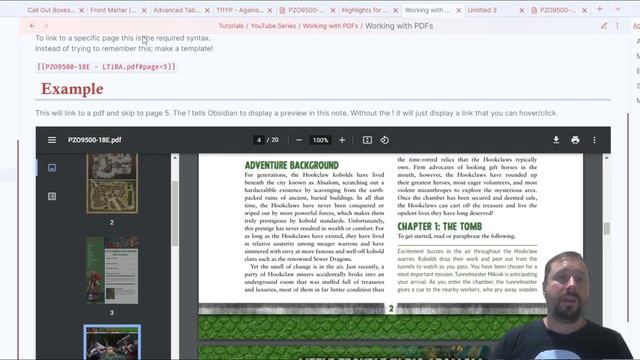Download the PDF using the download icon
This screenshot has height=360, width=640.
[x=556, y=140]
